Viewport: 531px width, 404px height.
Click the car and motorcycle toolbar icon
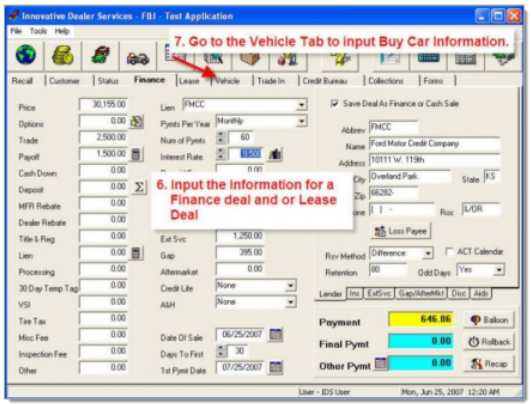(x=138, y=58)
